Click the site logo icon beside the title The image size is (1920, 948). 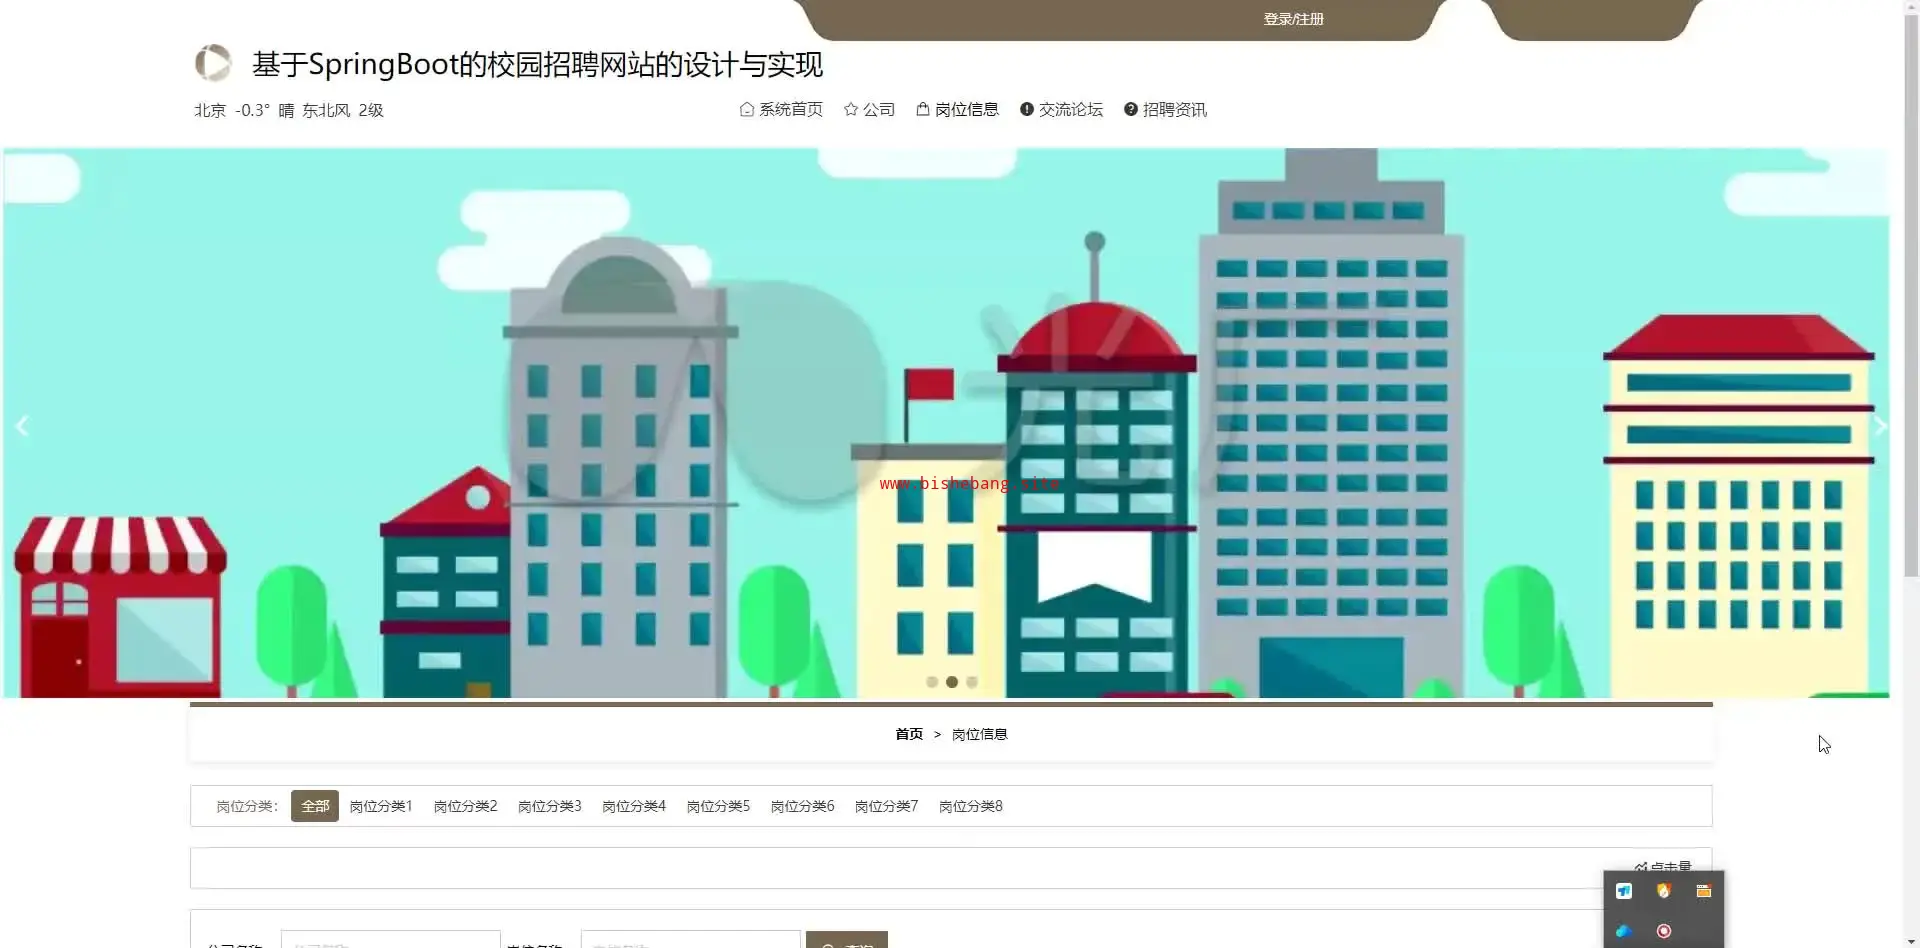click(213, 63)
